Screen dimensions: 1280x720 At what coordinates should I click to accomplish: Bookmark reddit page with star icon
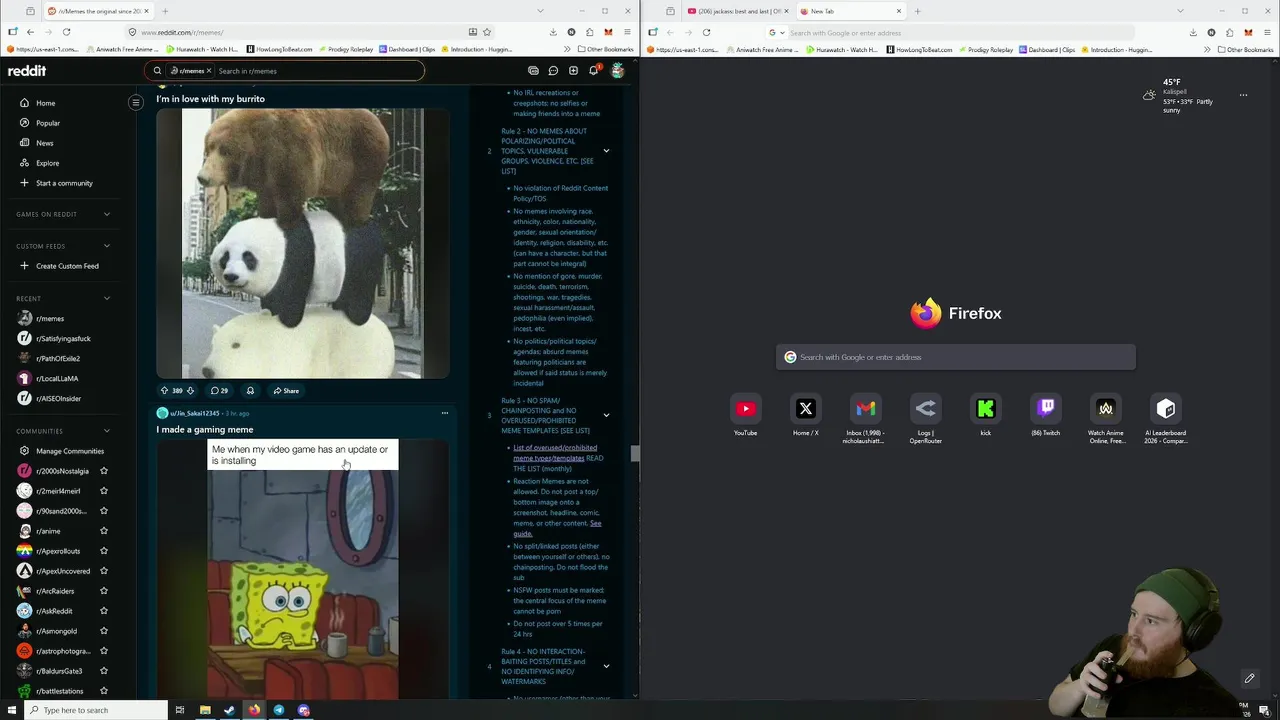tap(487, 32)
